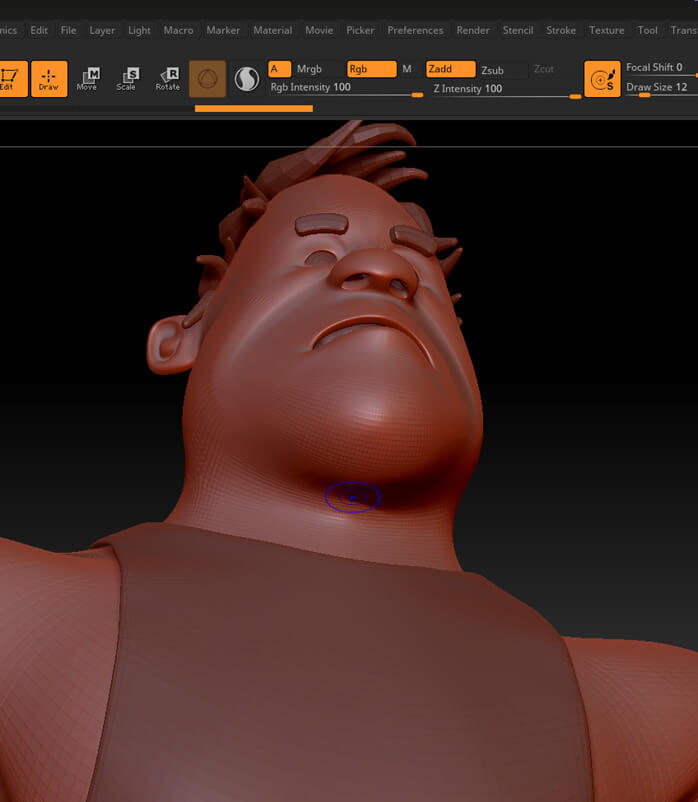Select the Rotate tool

click(x=168, y=79)
